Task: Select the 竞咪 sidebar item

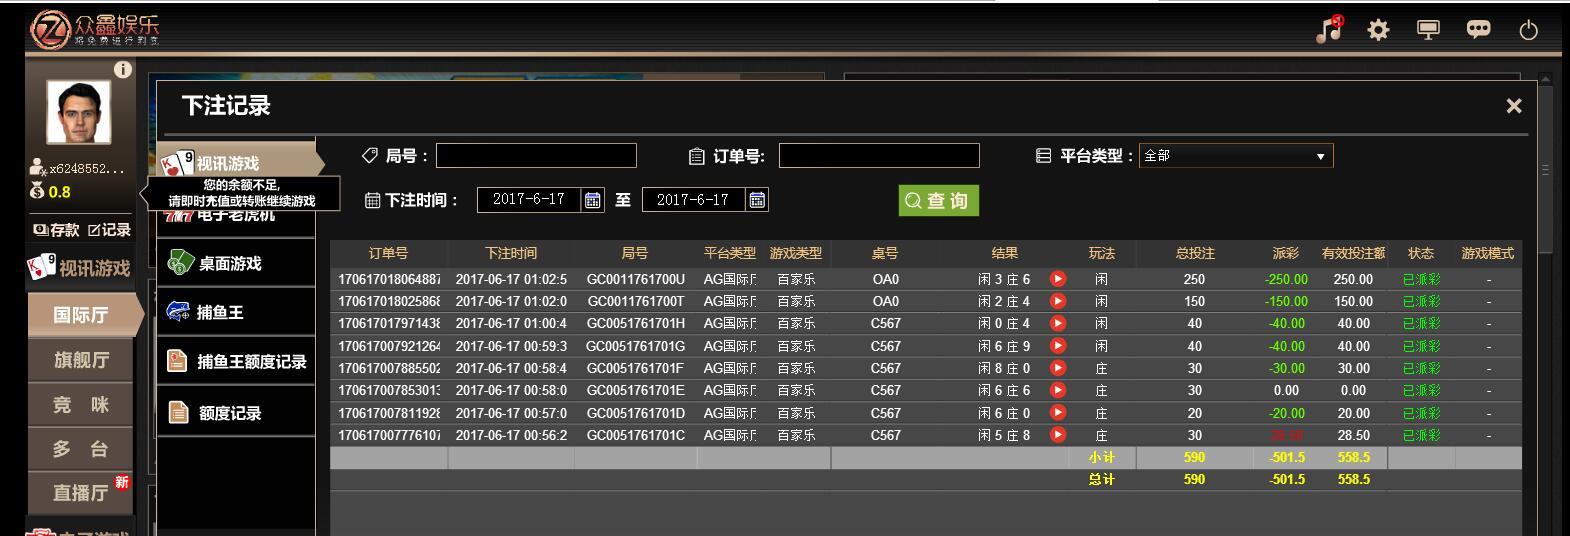Action: click(80, 405)
